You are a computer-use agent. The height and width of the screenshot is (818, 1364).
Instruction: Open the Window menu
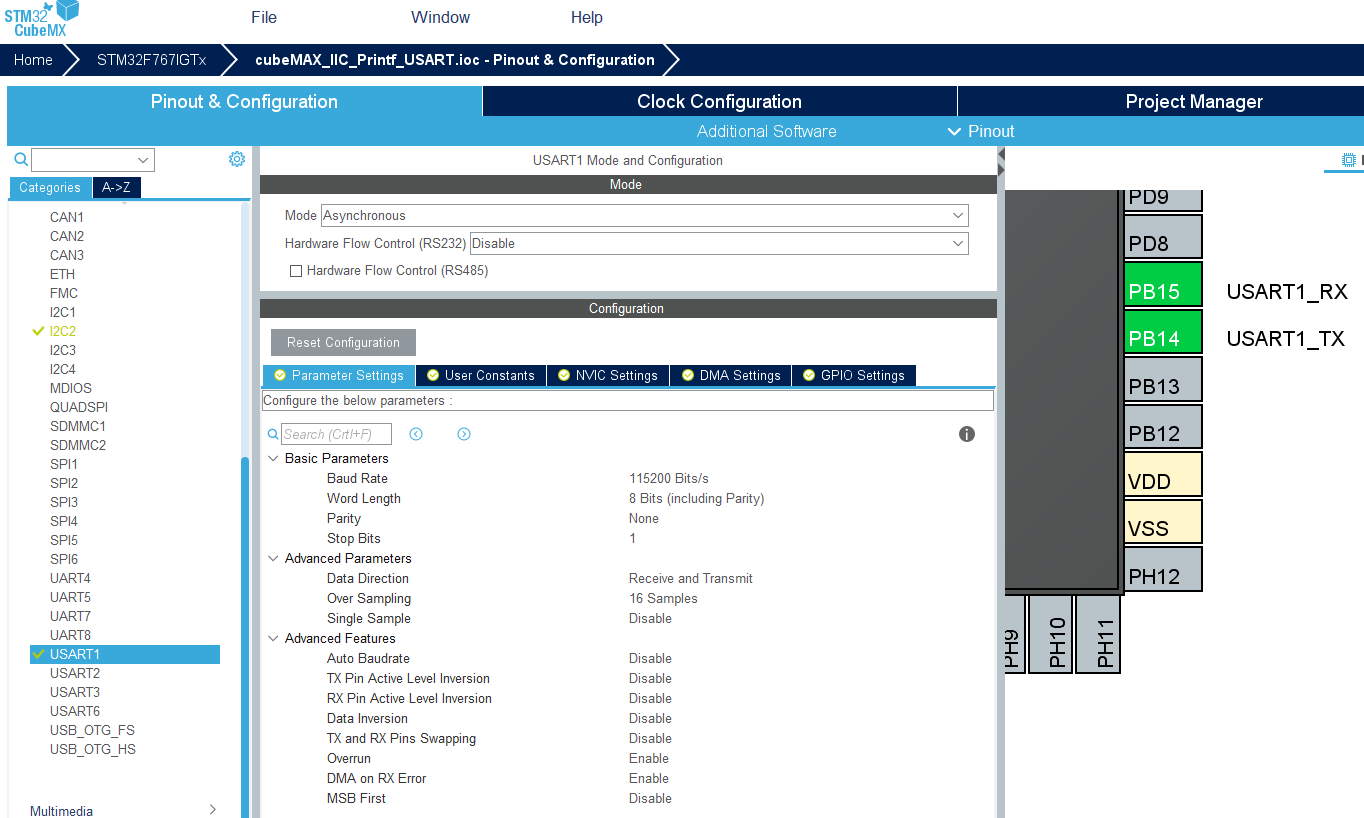(x=440, y=17)
